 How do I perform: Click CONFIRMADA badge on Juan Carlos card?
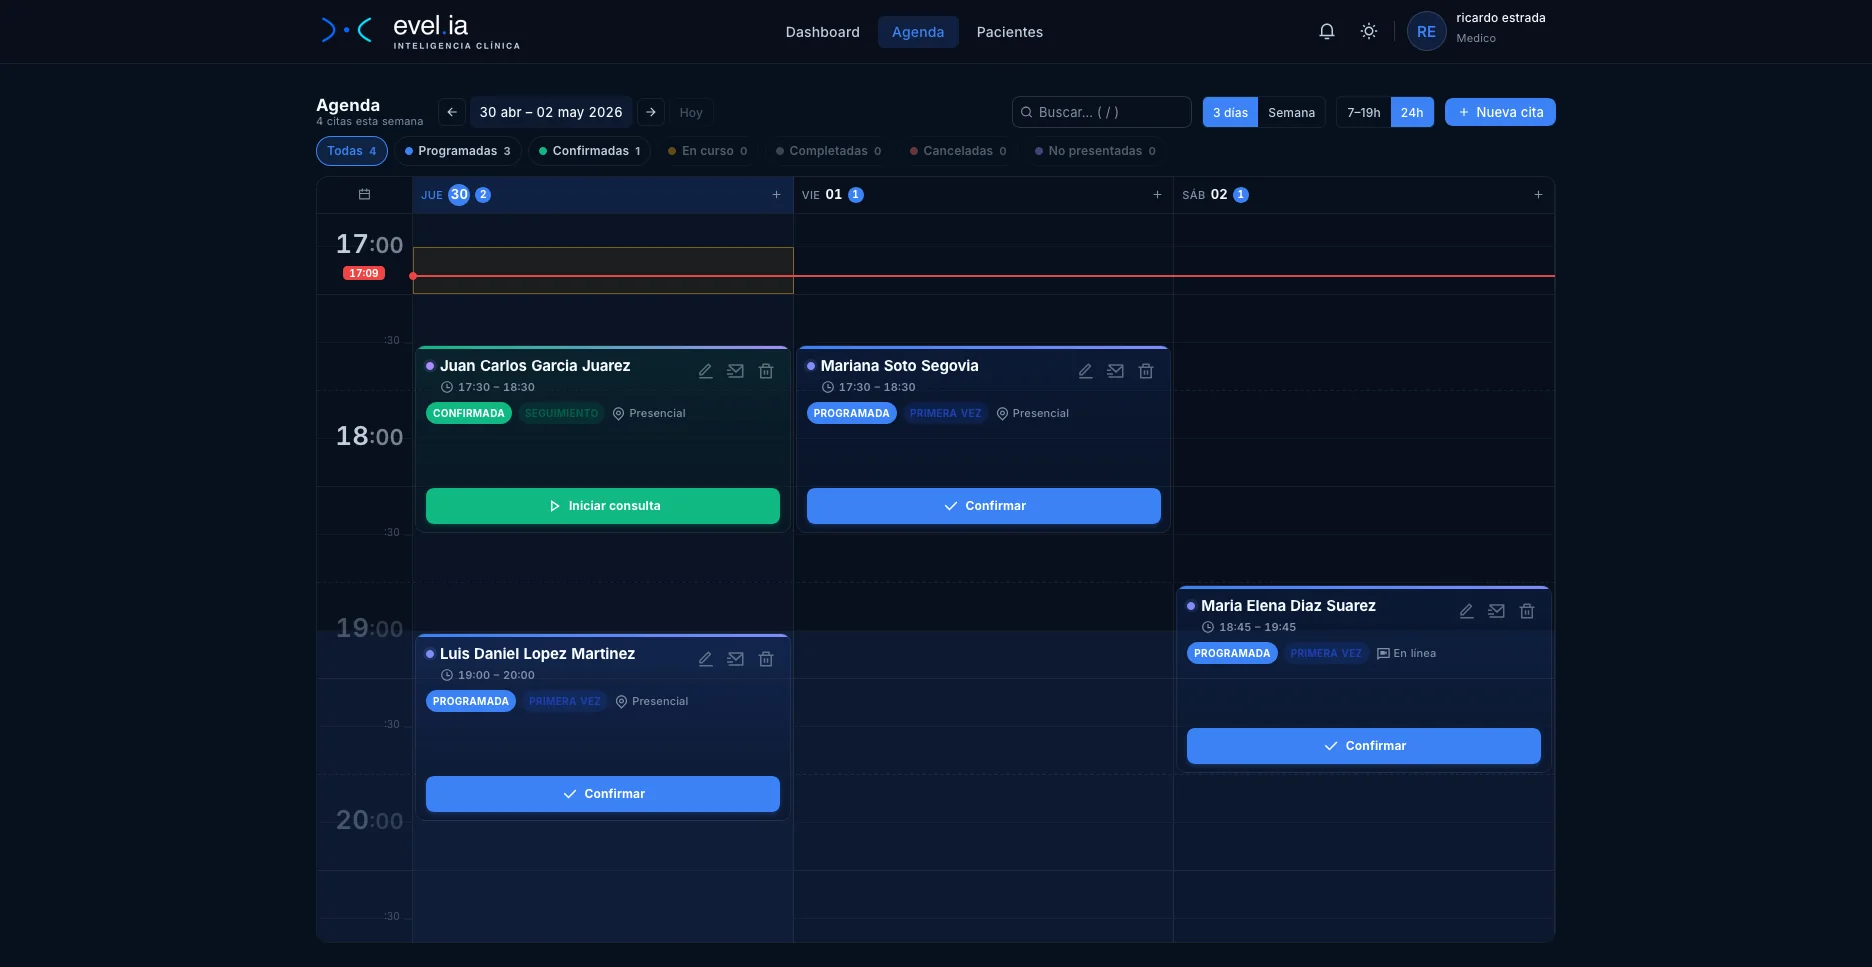tap(469, 413)
